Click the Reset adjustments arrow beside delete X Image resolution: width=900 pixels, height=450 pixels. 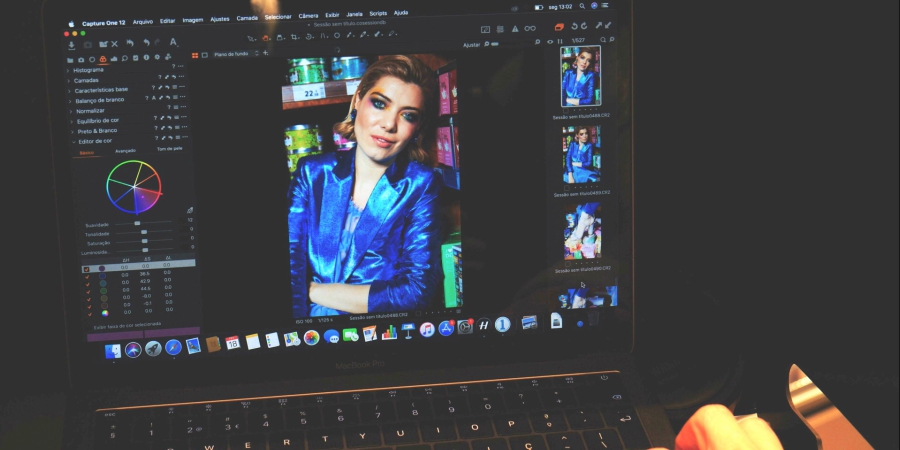point(130,43)
